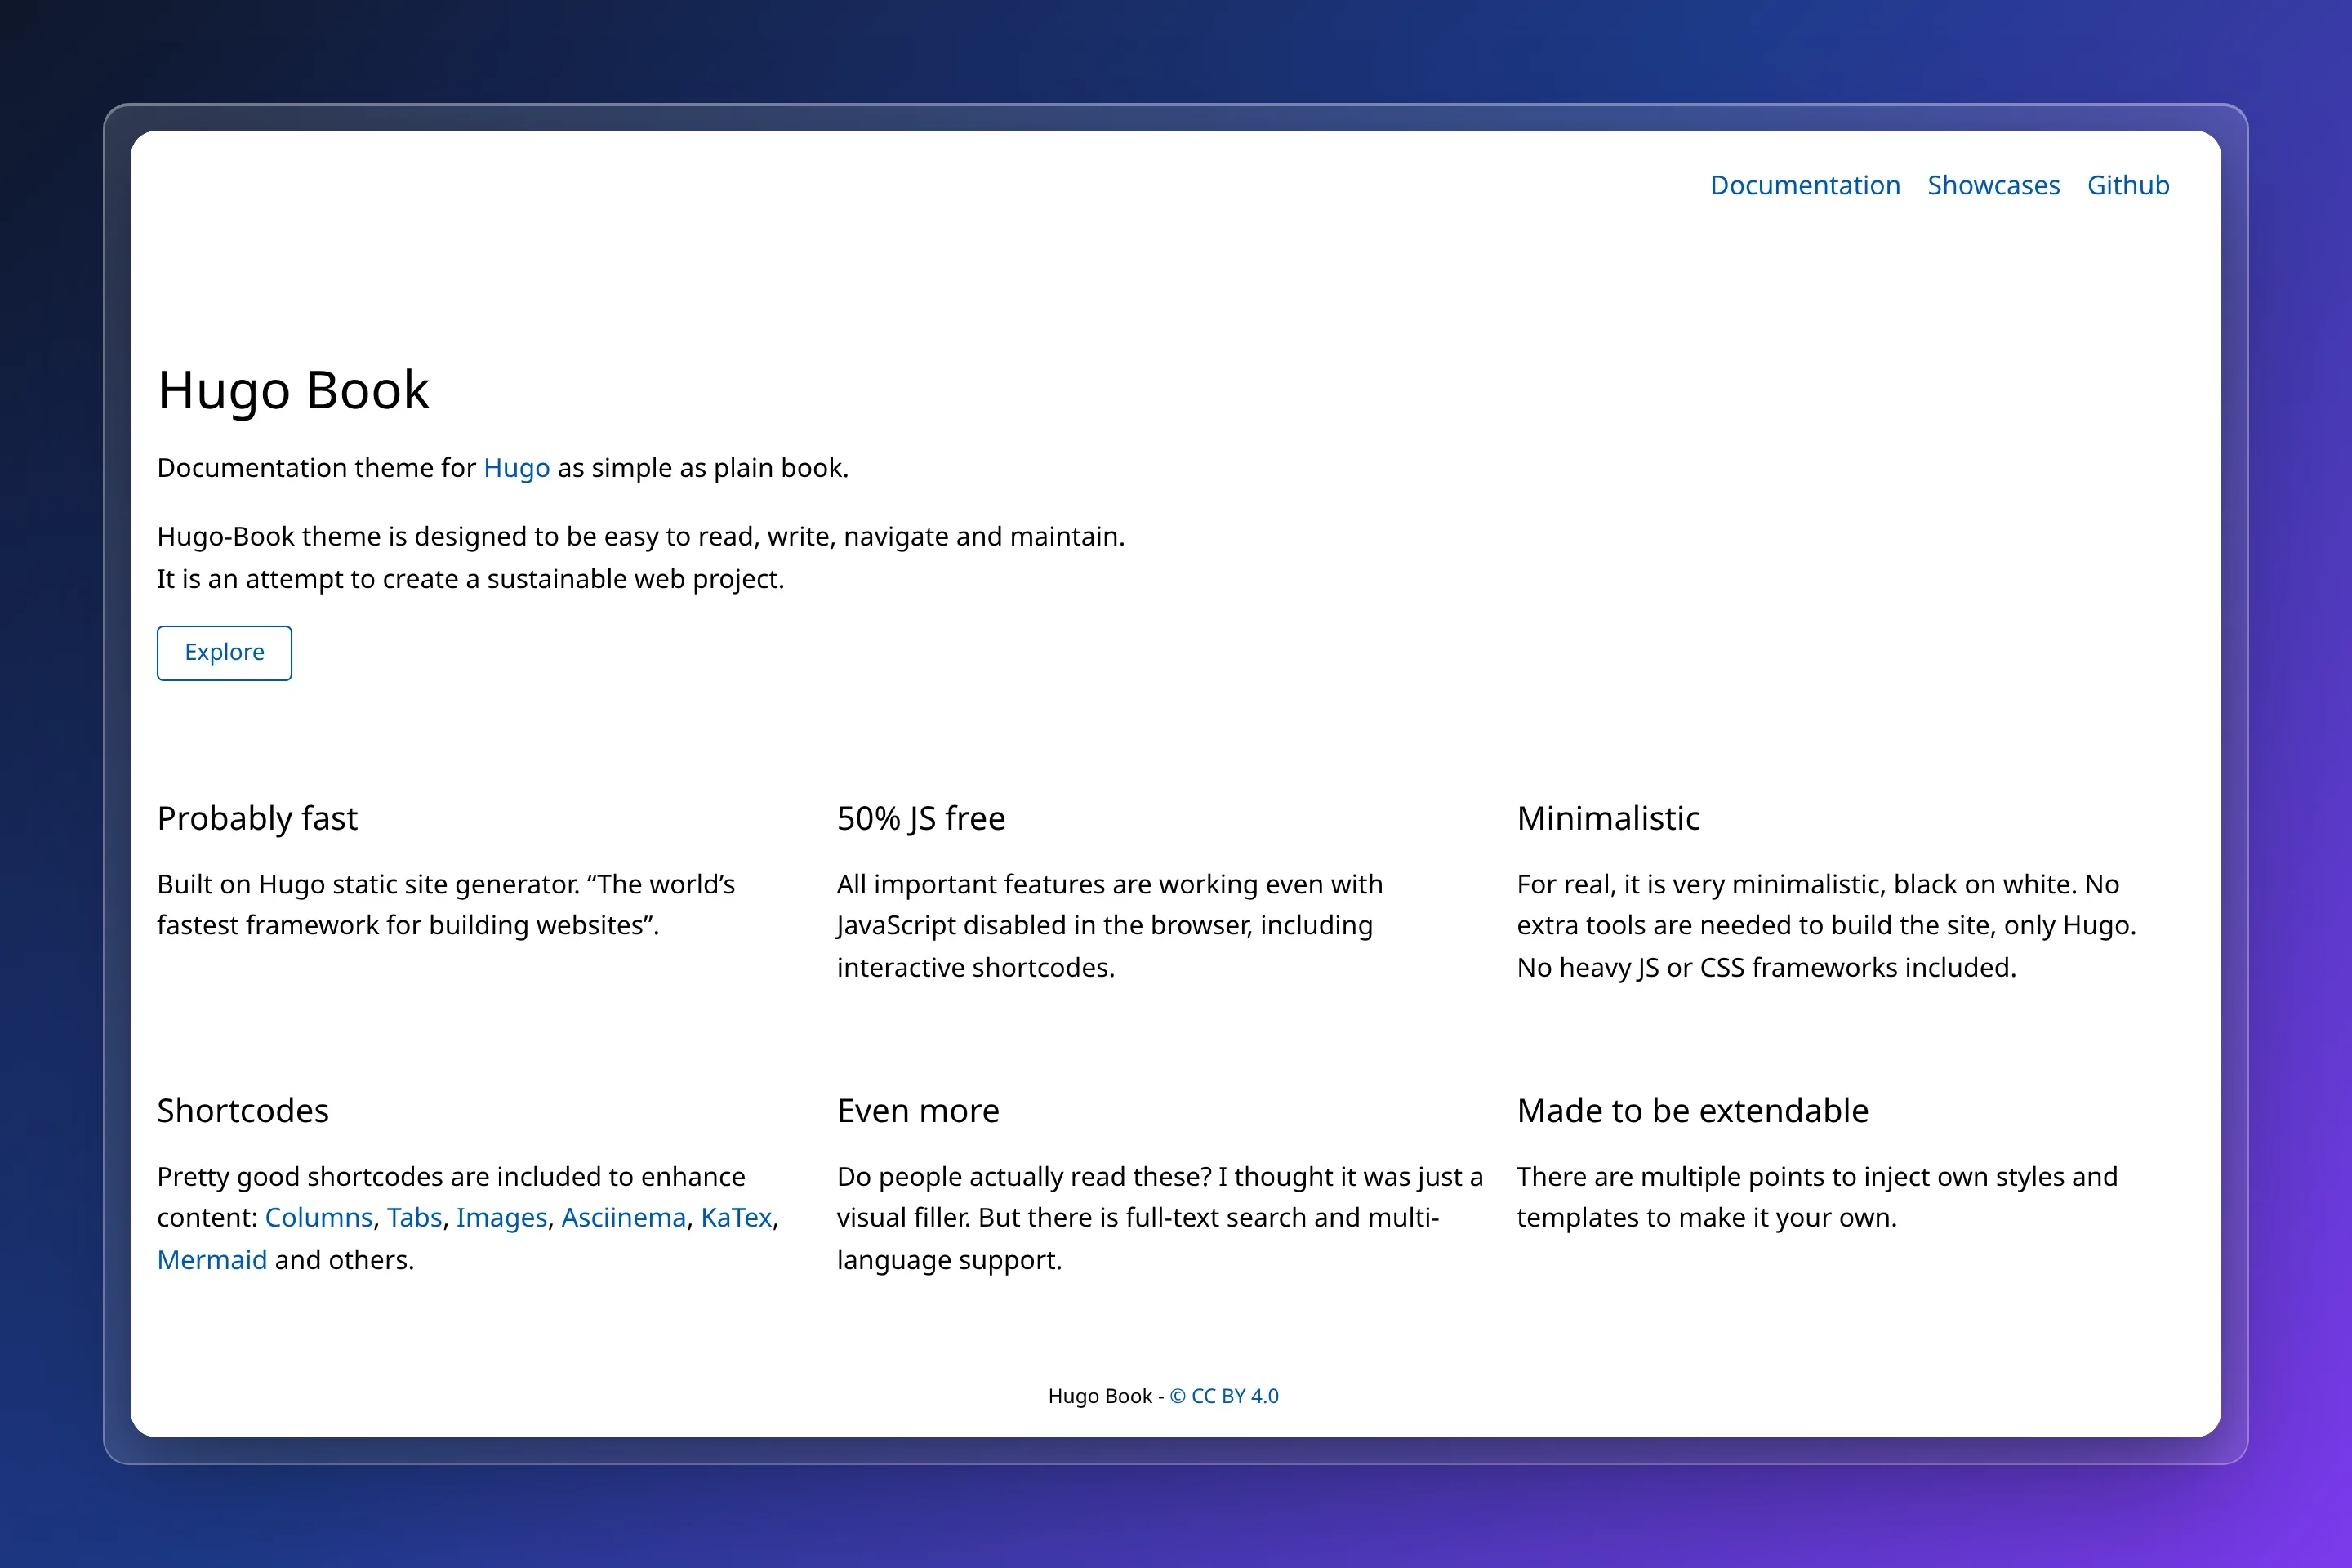2352x1568 pixels.
Task: Click the Hugo Book footer text
Action: tap(1100, 1396)
